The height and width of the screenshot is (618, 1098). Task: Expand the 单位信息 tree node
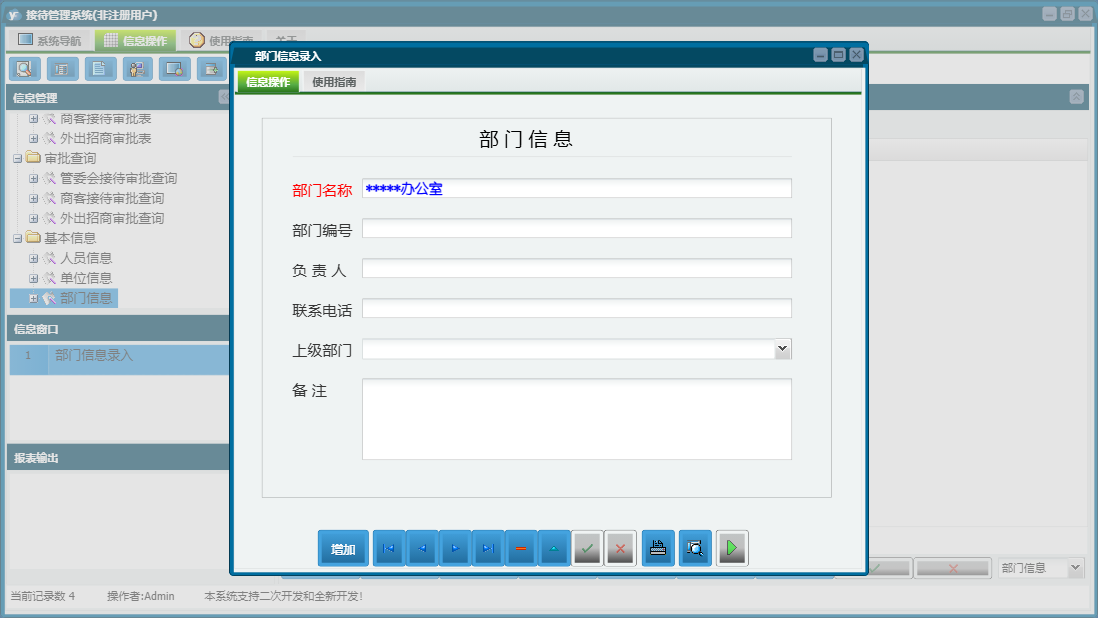33,279
